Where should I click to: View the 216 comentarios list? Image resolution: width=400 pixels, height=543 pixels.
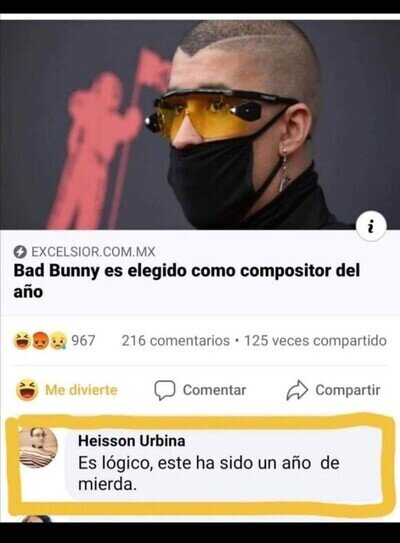pyautogui.click(x=176, y=341)
